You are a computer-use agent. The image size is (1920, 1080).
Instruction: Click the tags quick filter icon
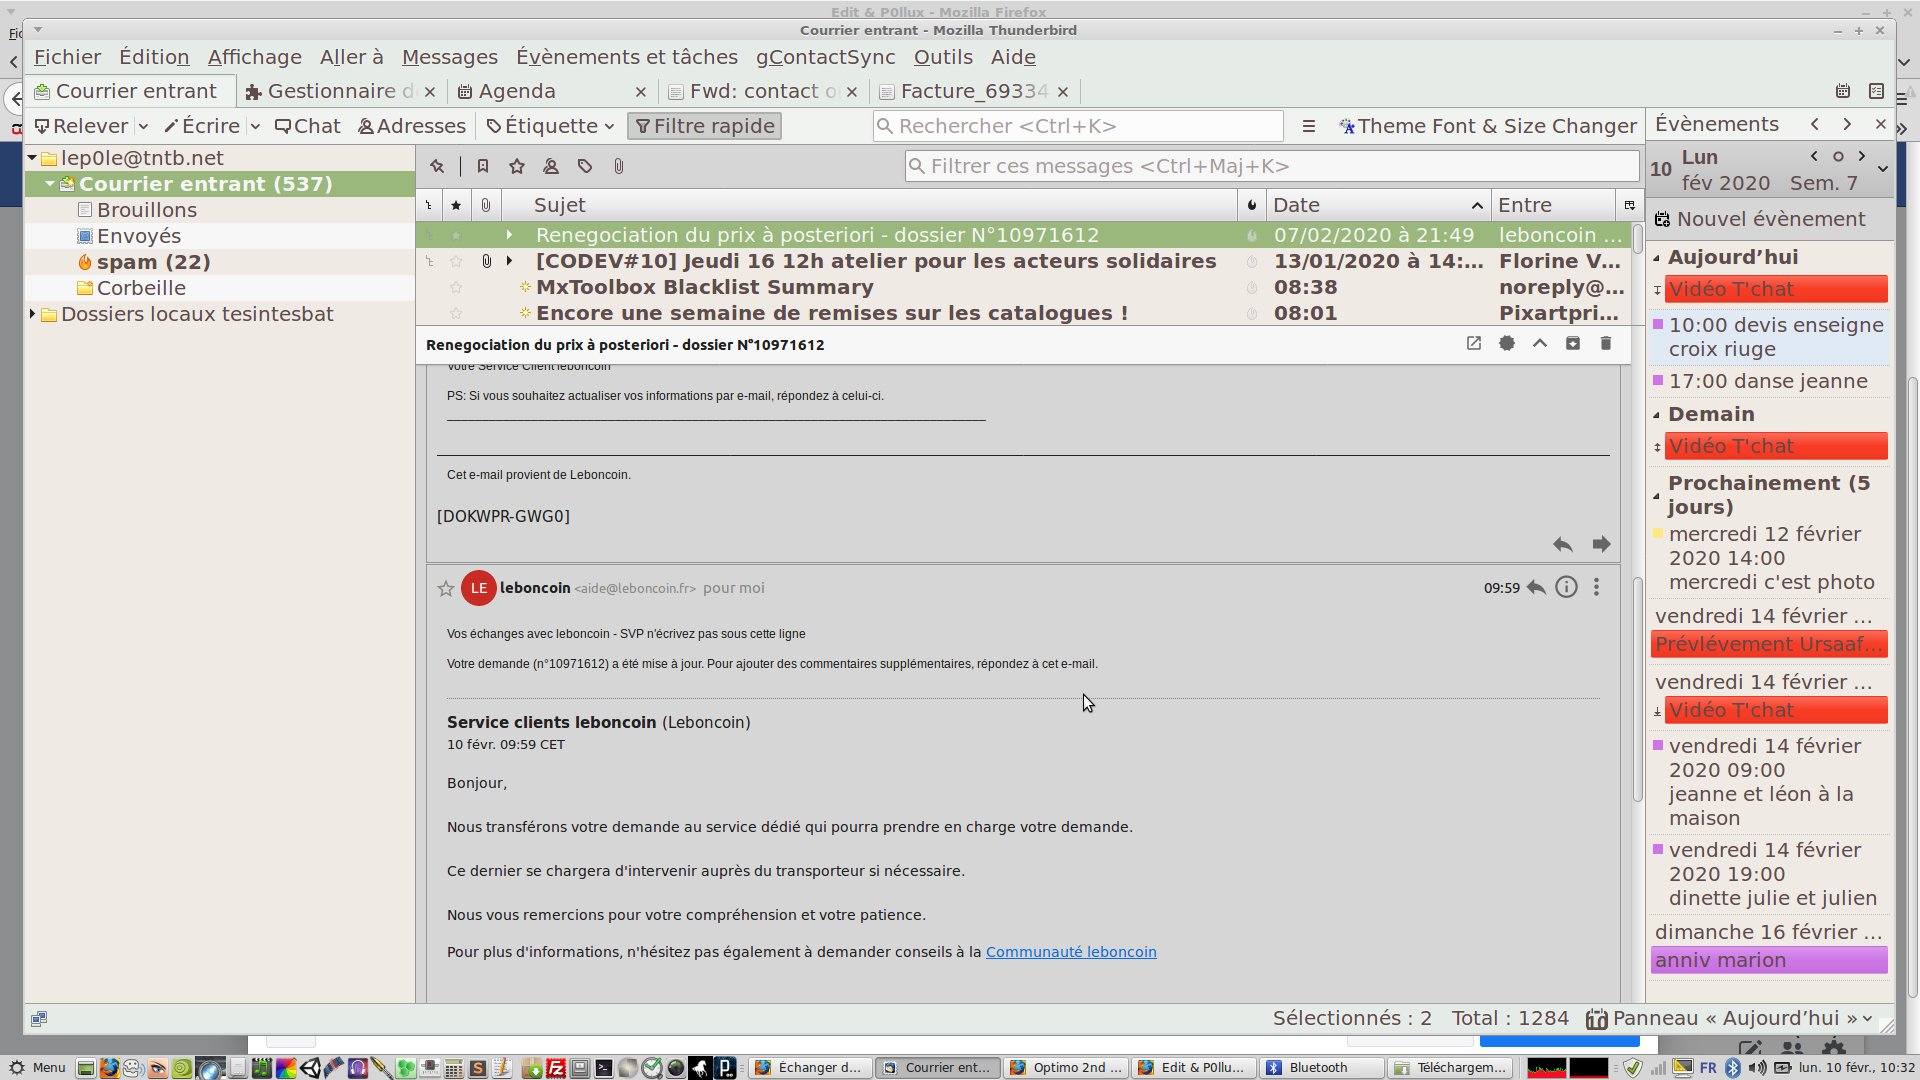click(x=585, y=167)
